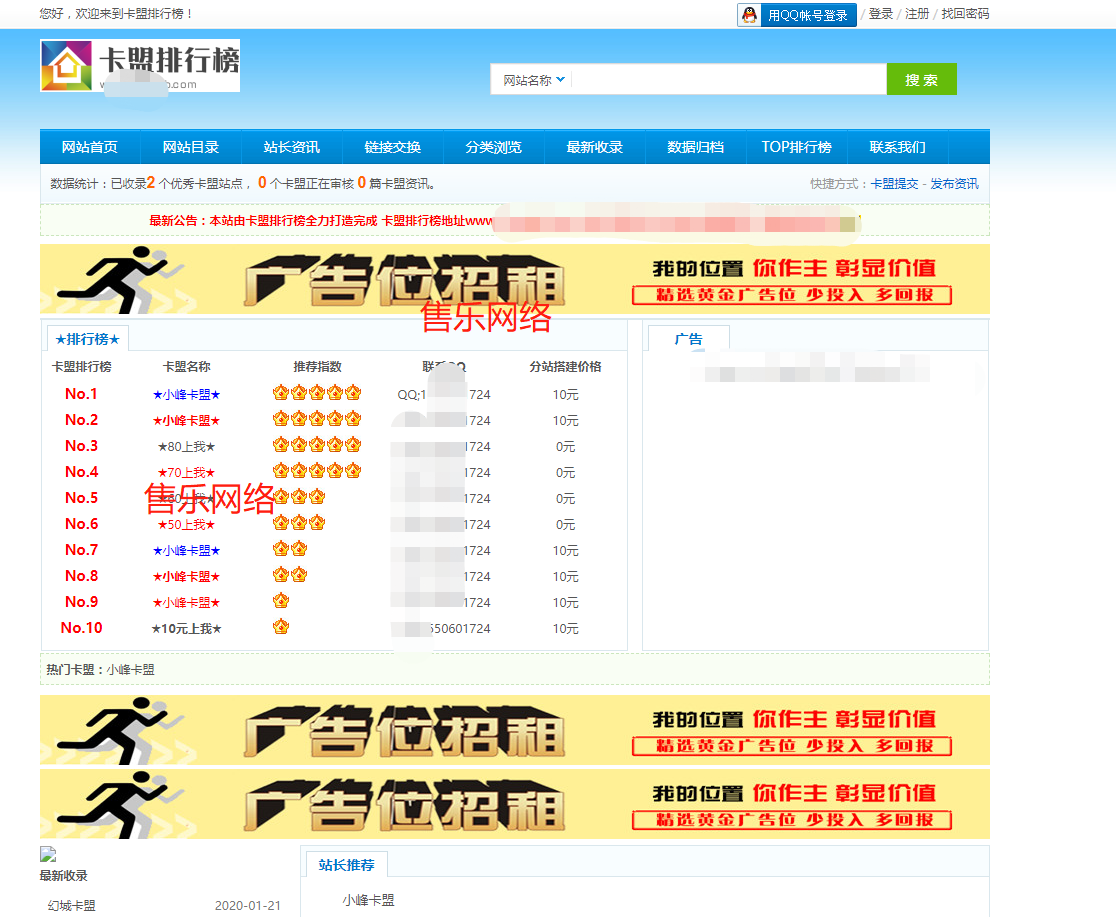
Task: Select the 站长推荐 tab
Action: click(347, 865)
